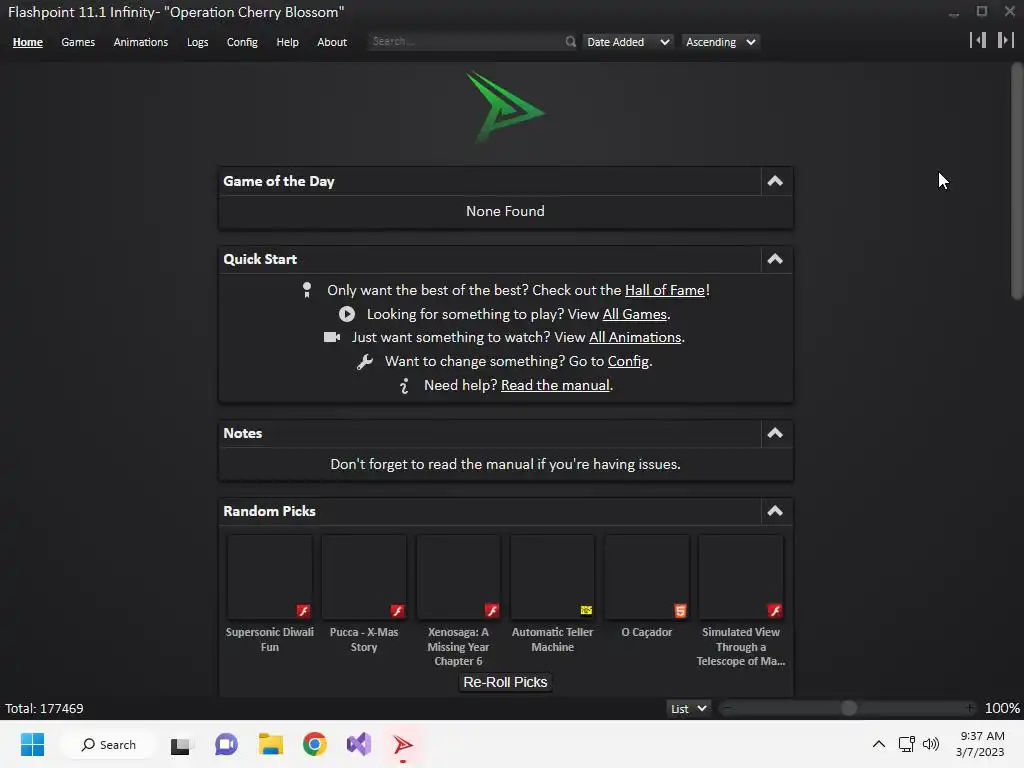Viewport: 1024px width, 768px height.
Task: Click into the Search input field
Action: (x=466, y=42)
